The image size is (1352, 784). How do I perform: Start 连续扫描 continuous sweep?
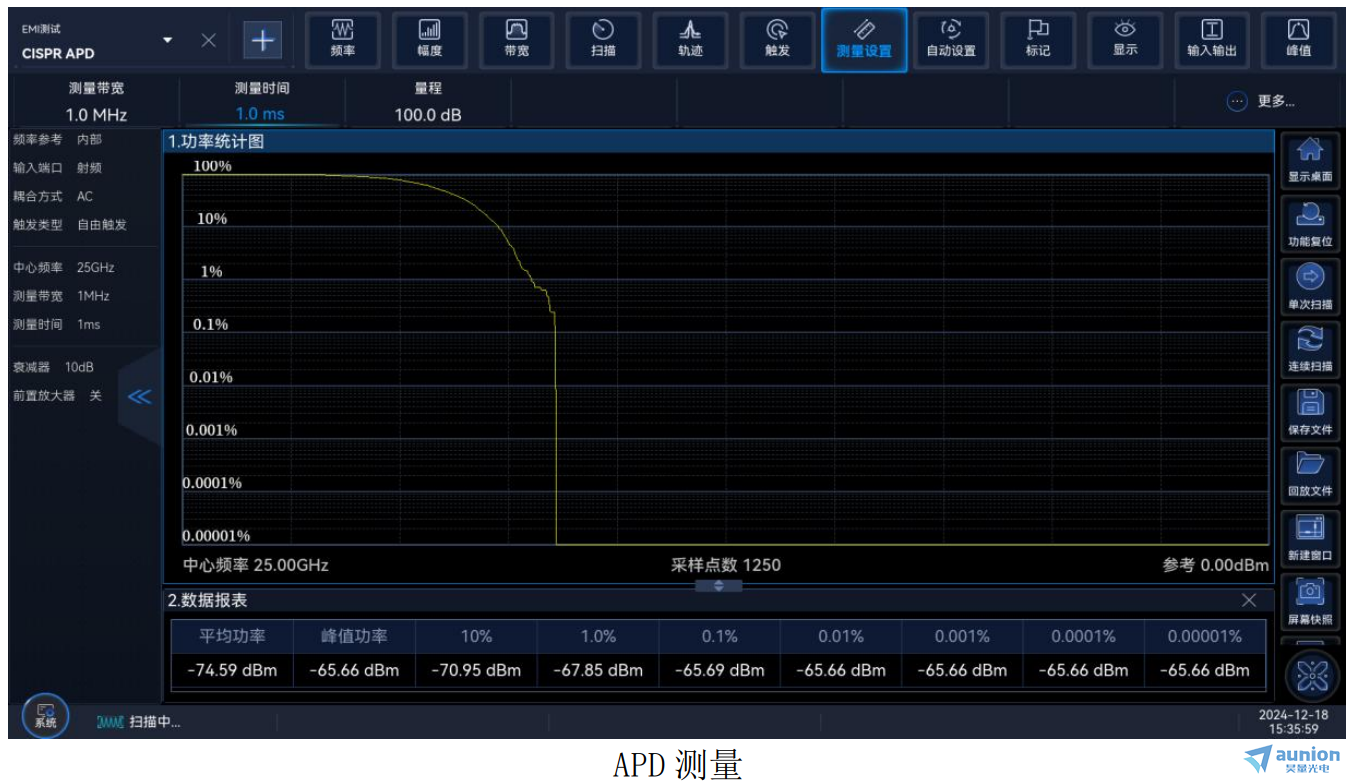point(1309,348)
